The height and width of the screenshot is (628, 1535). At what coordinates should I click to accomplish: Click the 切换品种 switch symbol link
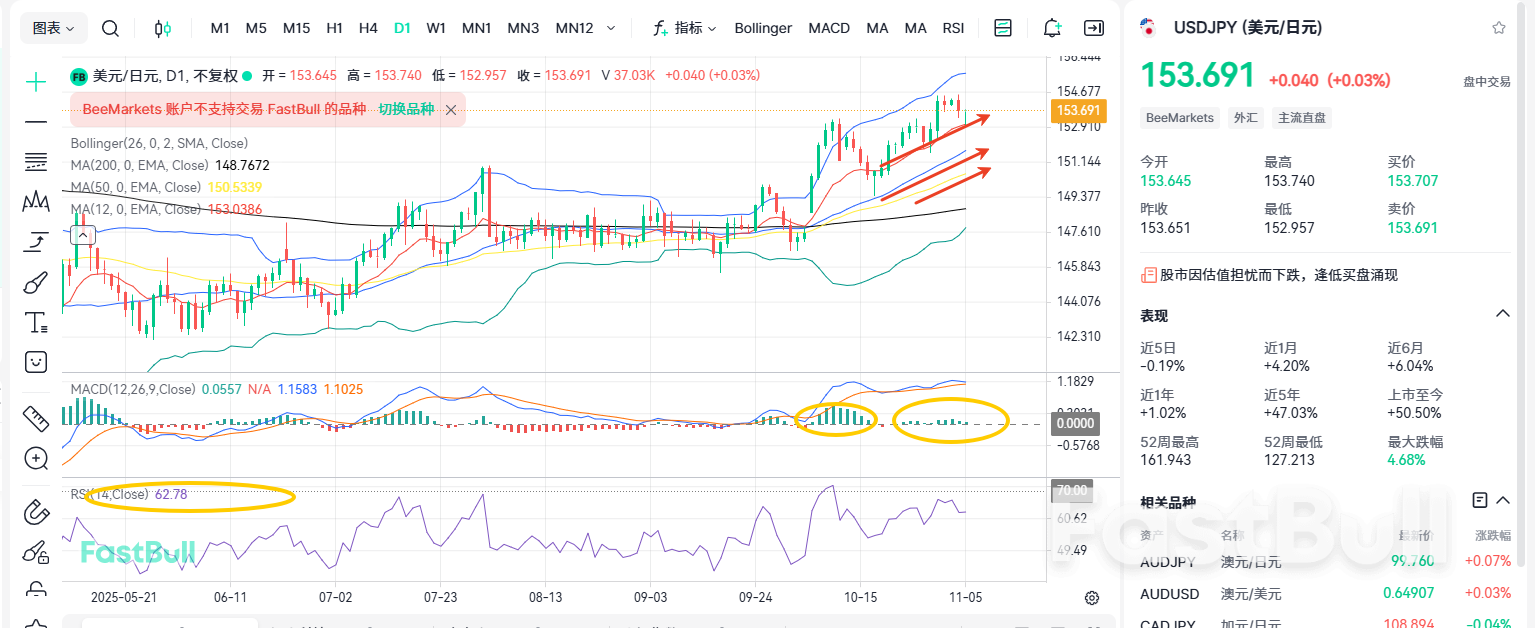pos(404,109)
